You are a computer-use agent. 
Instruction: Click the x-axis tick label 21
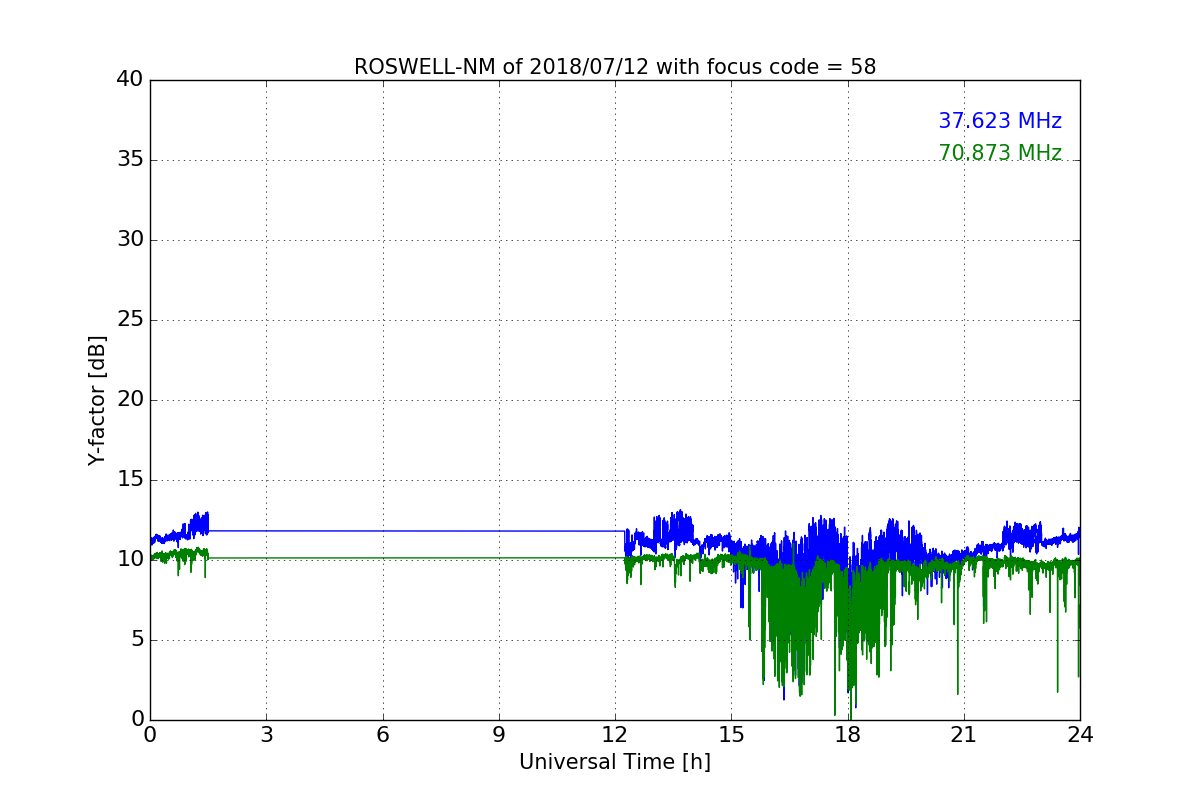click(964, 735)
